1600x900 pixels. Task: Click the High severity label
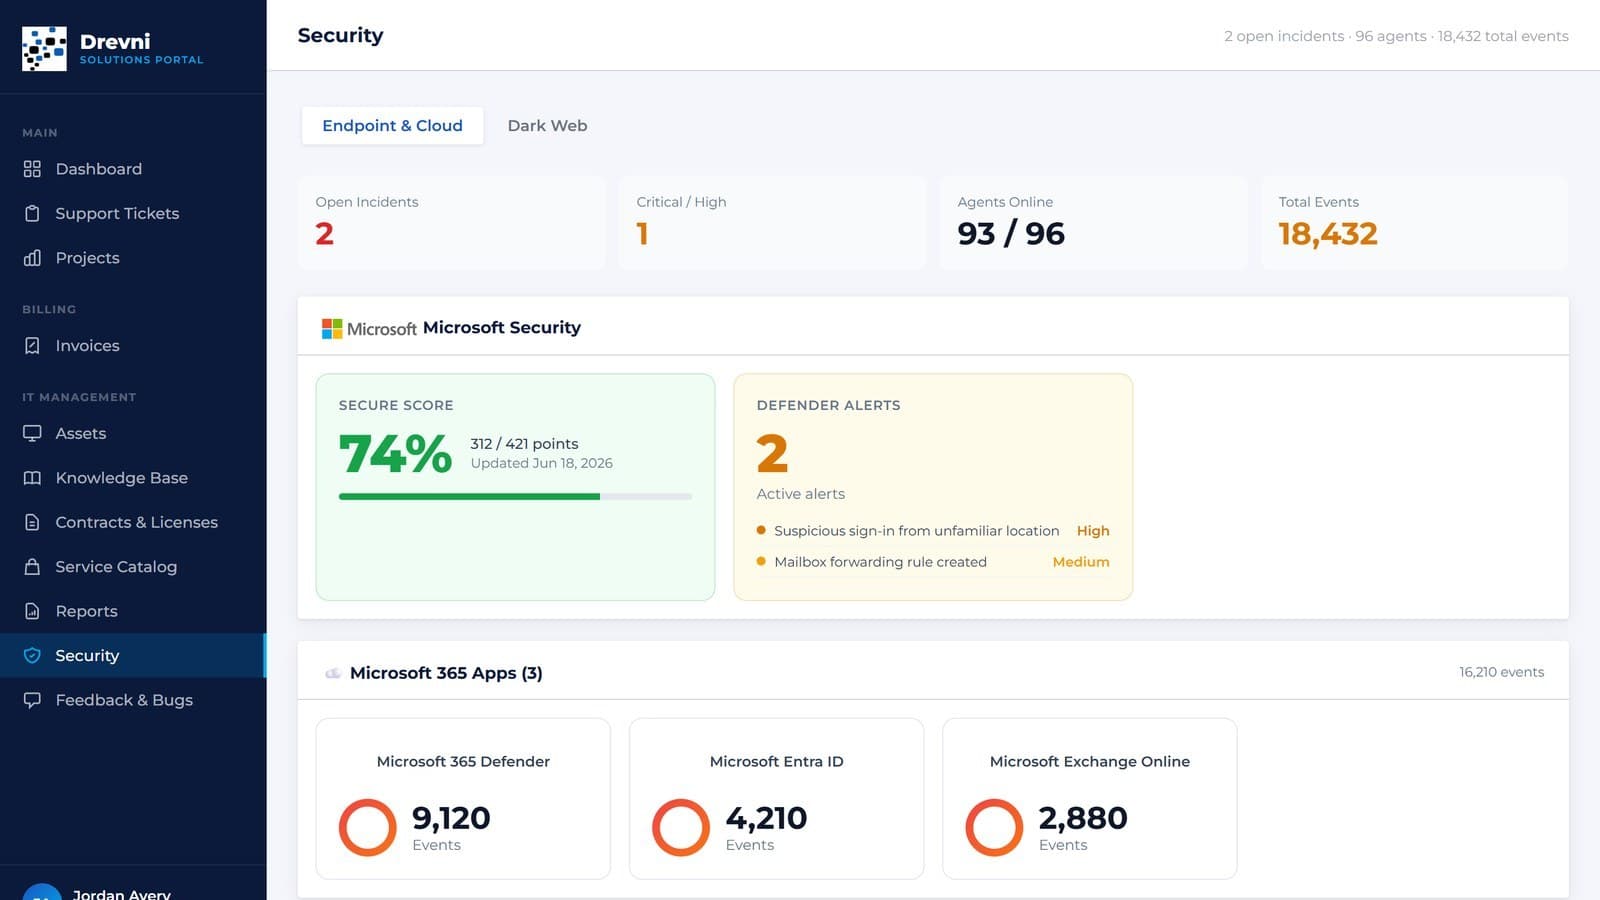tap(1093, 531)
